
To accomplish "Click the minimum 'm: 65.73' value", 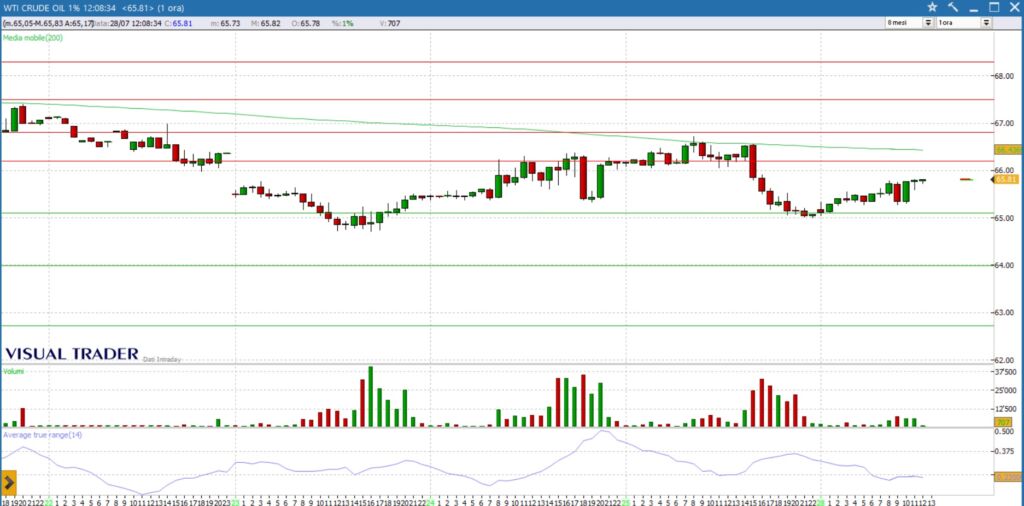I will pos(225,24).
